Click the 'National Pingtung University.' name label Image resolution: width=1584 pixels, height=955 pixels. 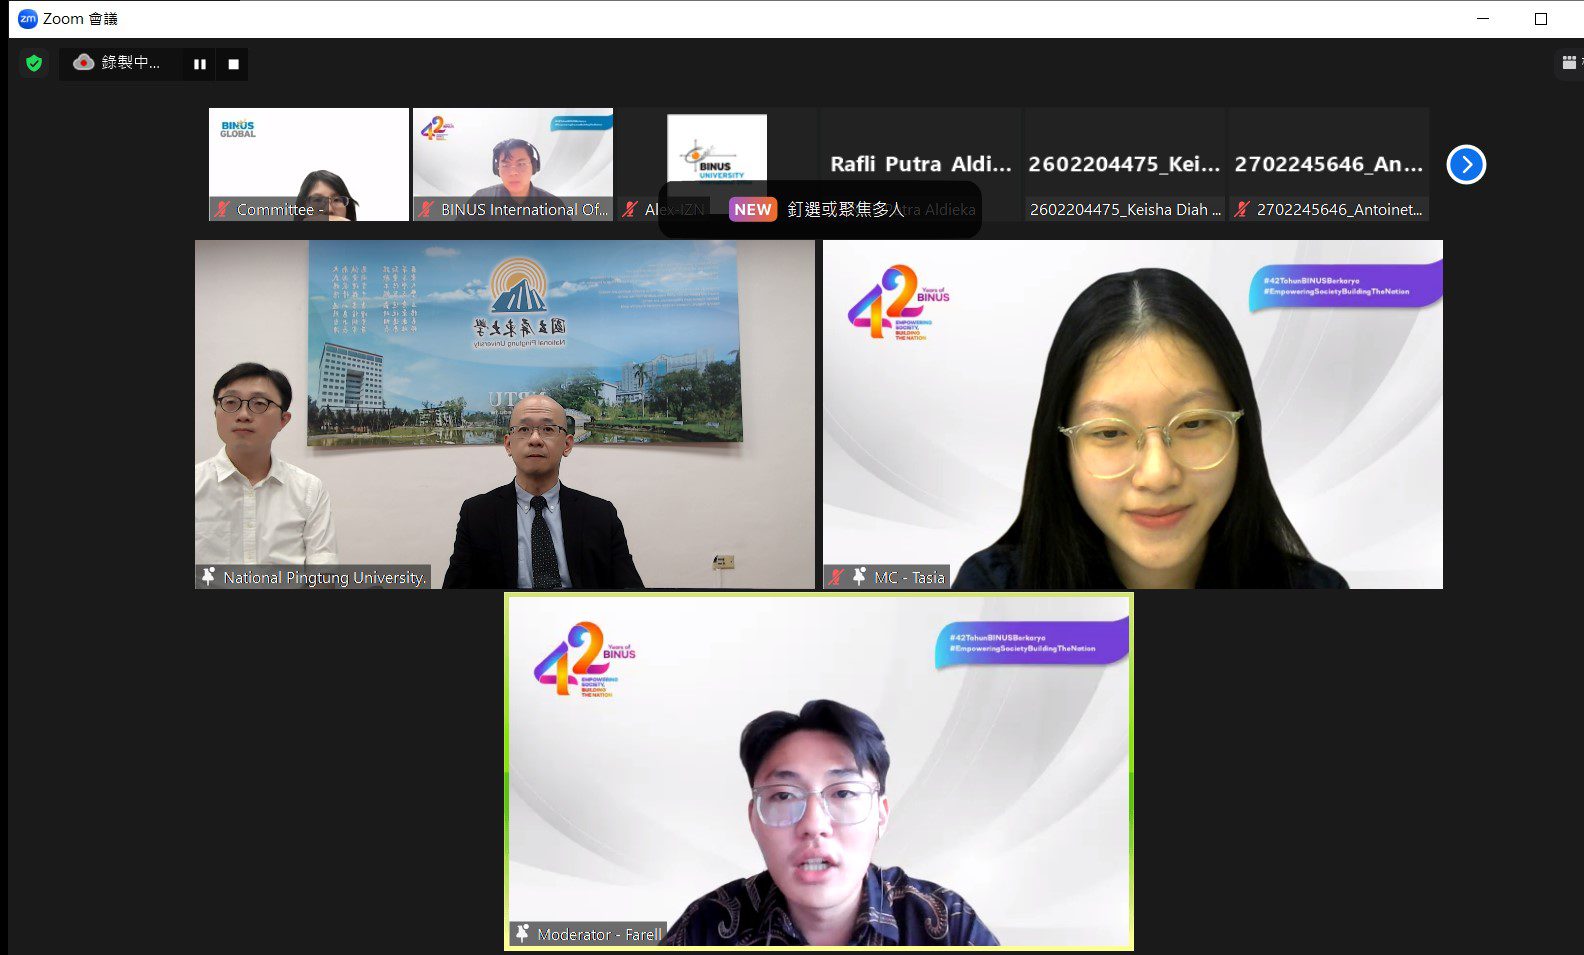(325, 577)
